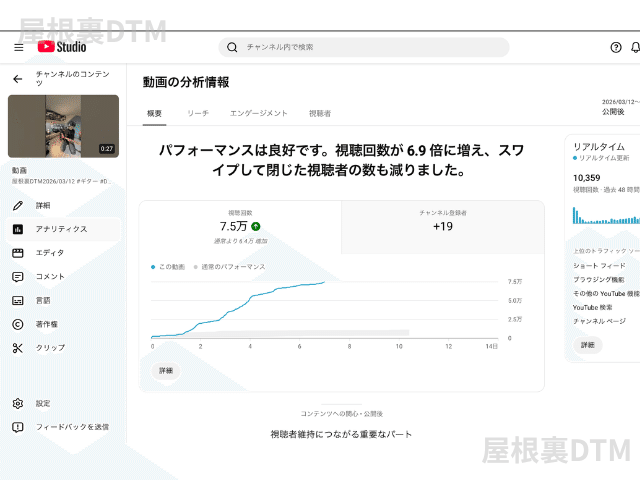This screenshot has width=640, height=480.
Task: Click the エディタ clapperboard icon
Action: coord(18,253)
